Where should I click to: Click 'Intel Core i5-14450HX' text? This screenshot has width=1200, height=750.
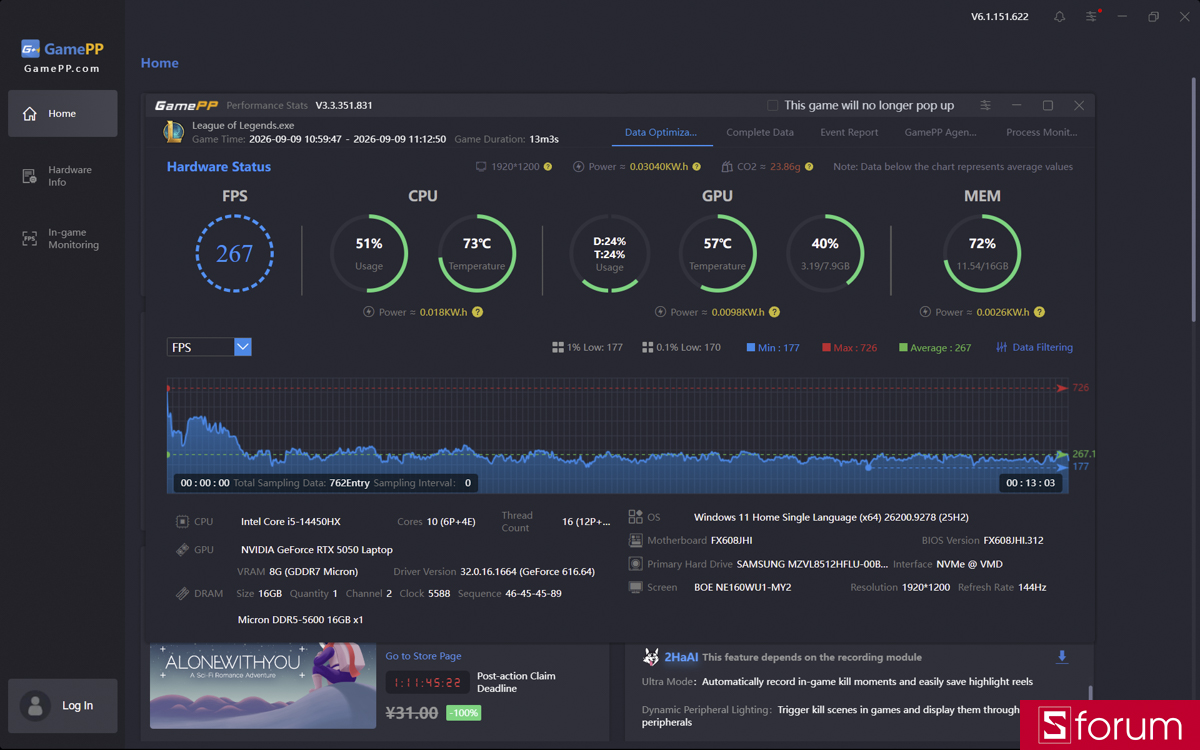point(291,521)
